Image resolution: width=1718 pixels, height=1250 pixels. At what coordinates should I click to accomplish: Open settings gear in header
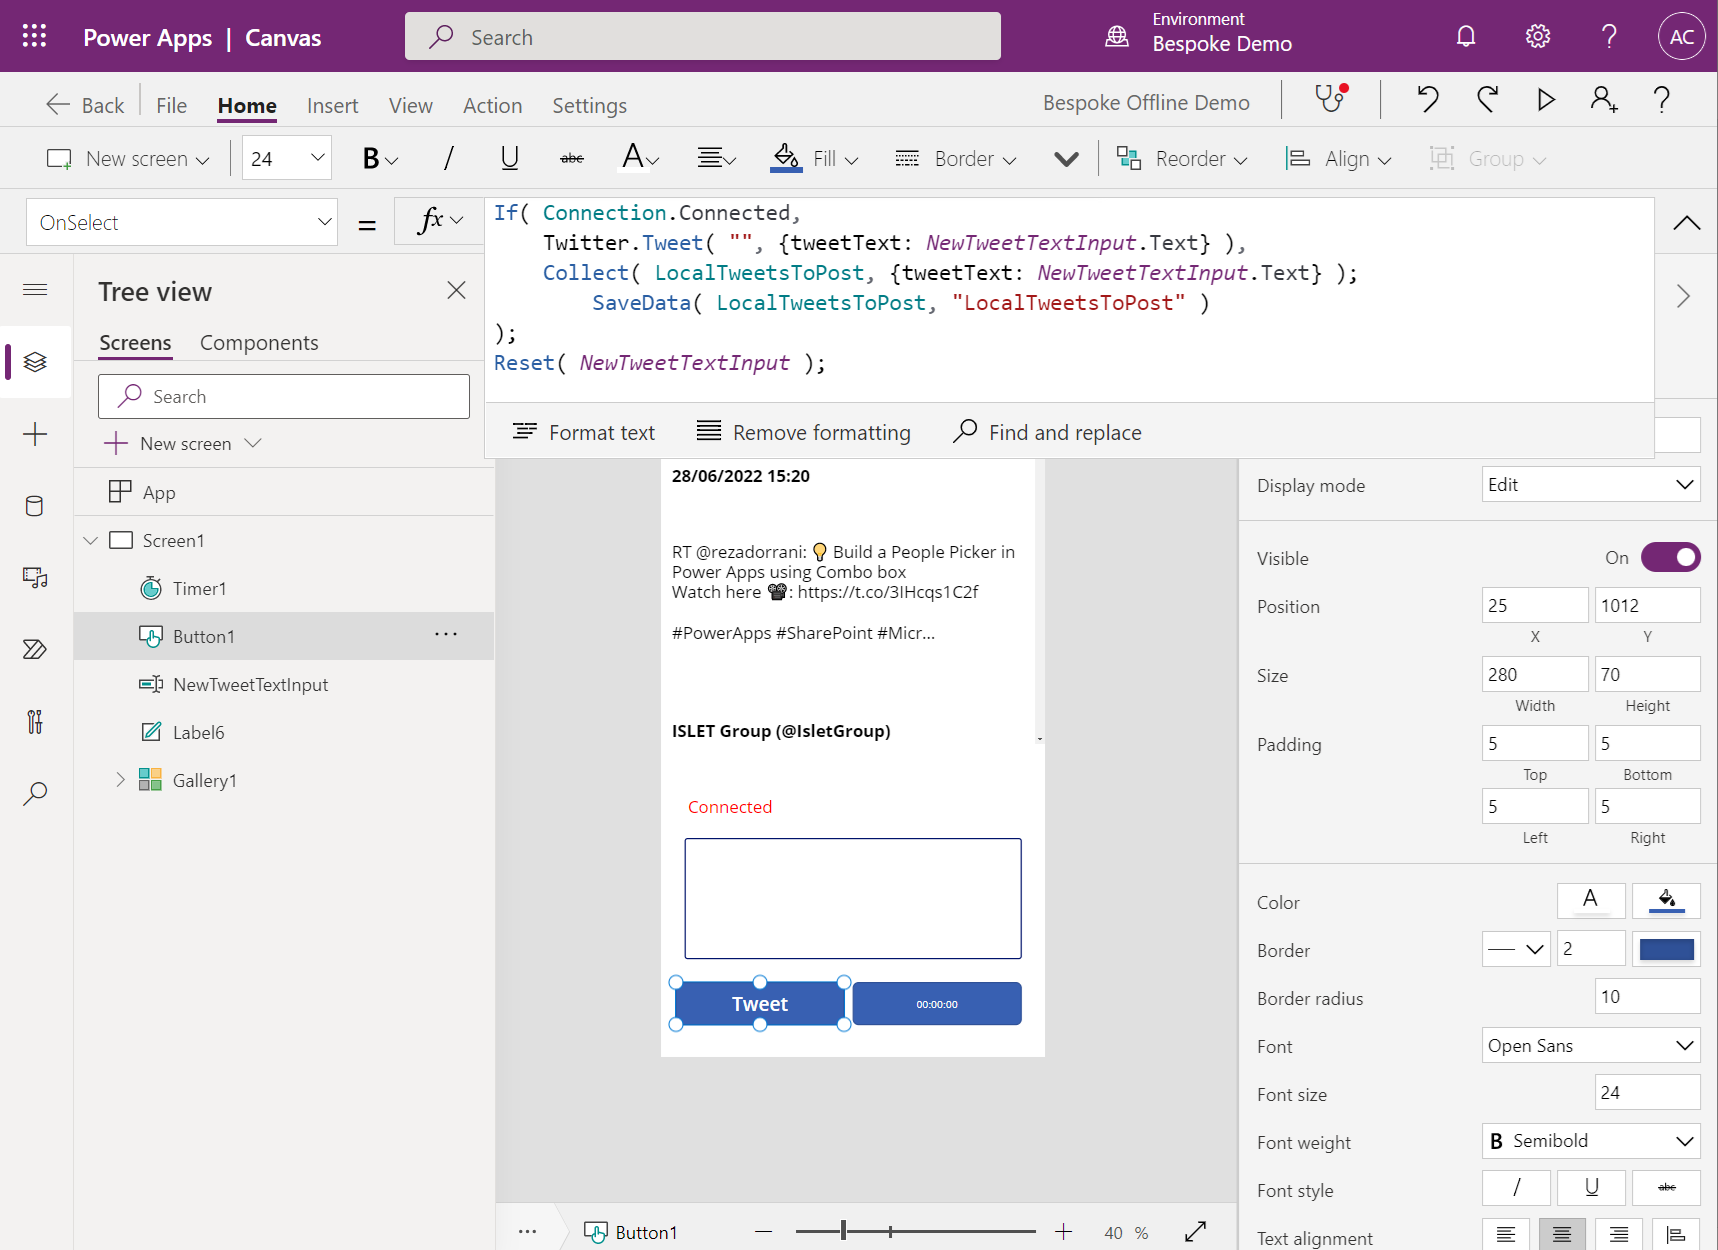(x=1538, y=37)
